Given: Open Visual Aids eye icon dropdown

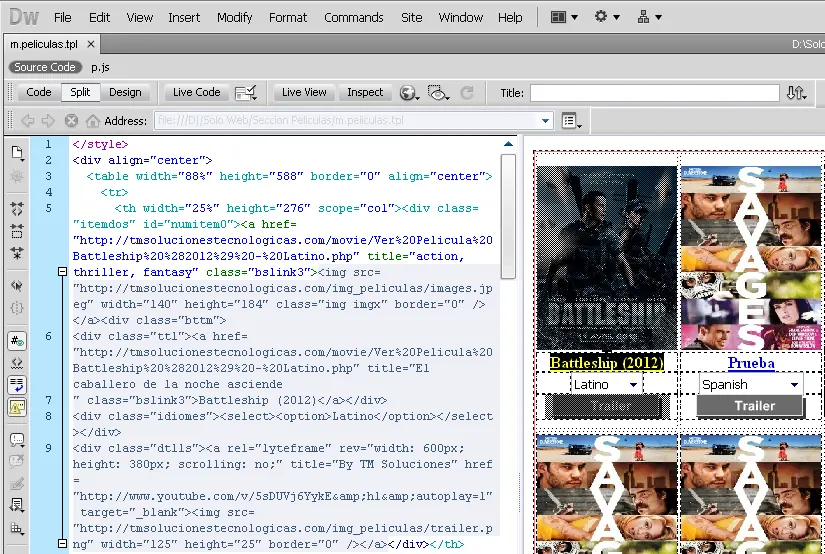Looking at the screenshot, I should (x=438, y=93).
